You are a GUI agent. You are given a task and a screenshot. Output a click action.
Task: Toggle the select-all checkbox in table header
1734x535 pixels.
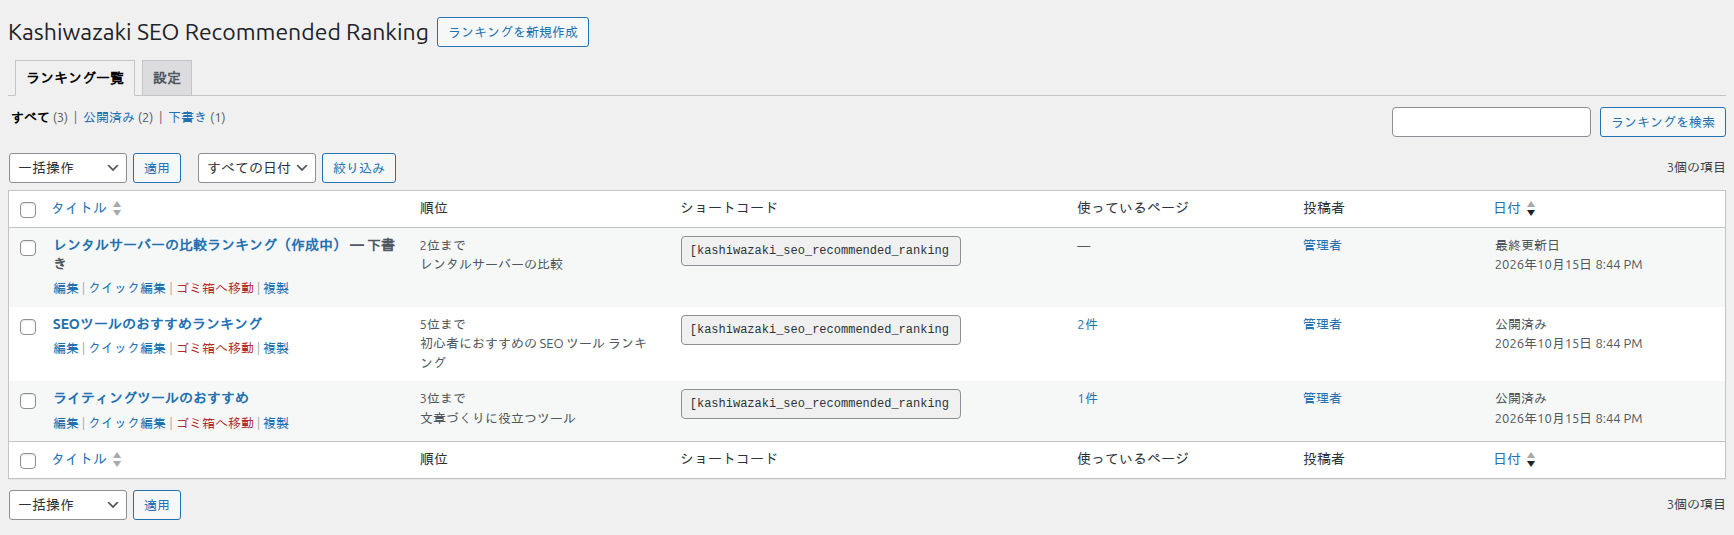(x=28, y=210)
